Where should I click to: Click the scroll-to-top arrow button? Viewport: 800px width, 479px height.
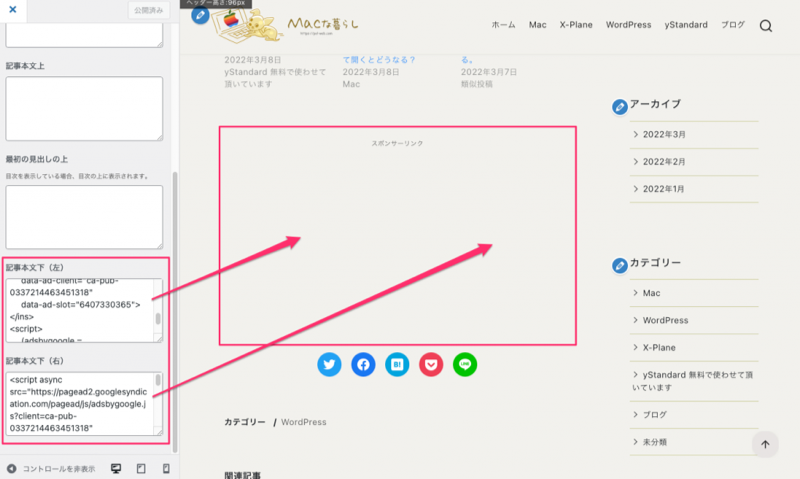click(765, 444)
